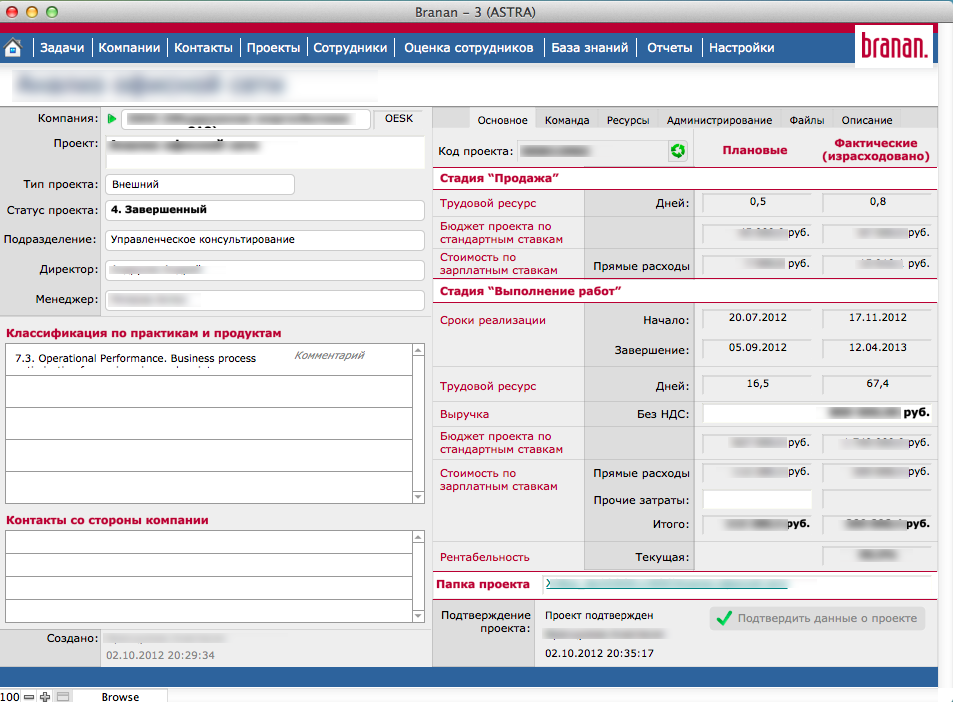Navigate to Сотрудники
953x702 pixels.
pos(350,47)
